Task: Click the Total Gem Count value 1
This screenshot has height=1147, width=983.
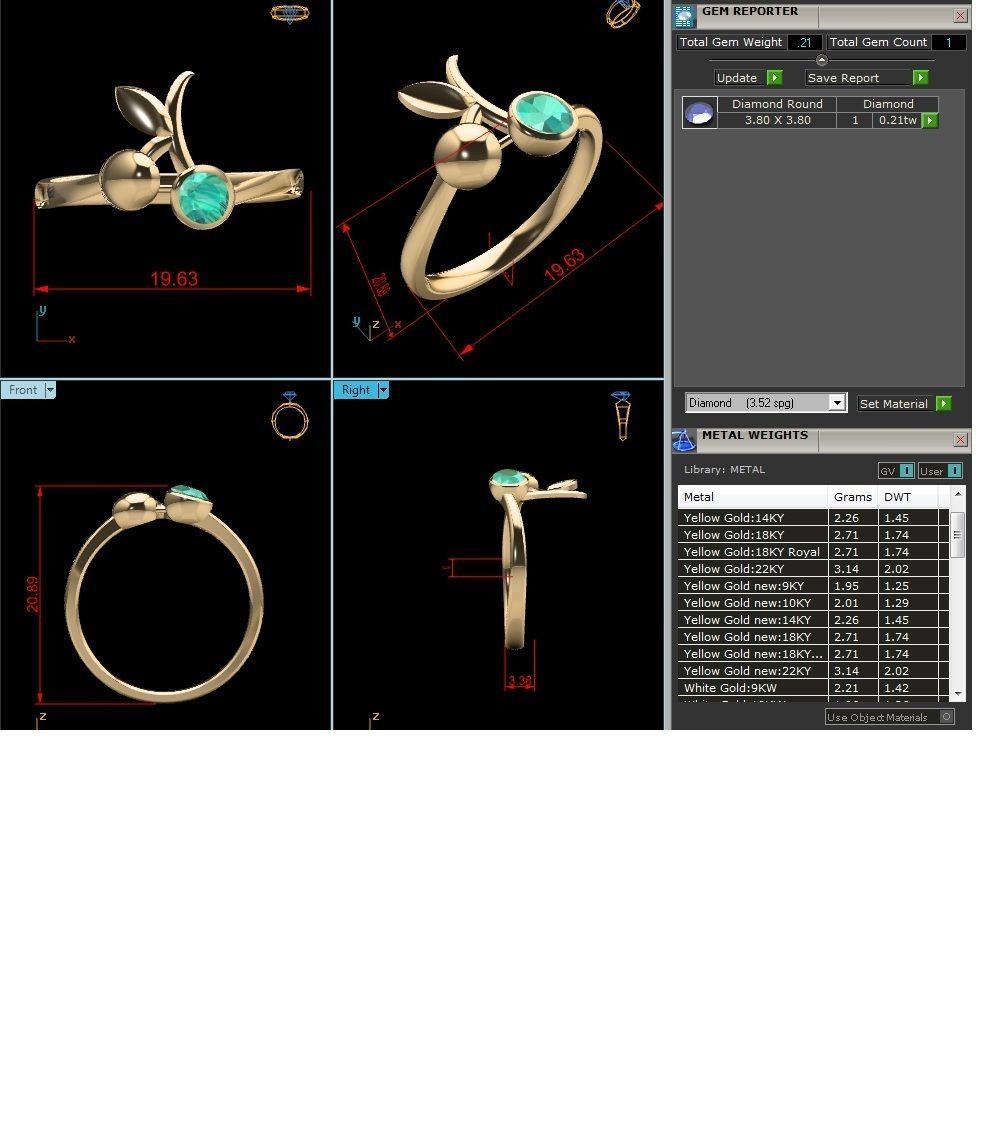Action: 949,42
